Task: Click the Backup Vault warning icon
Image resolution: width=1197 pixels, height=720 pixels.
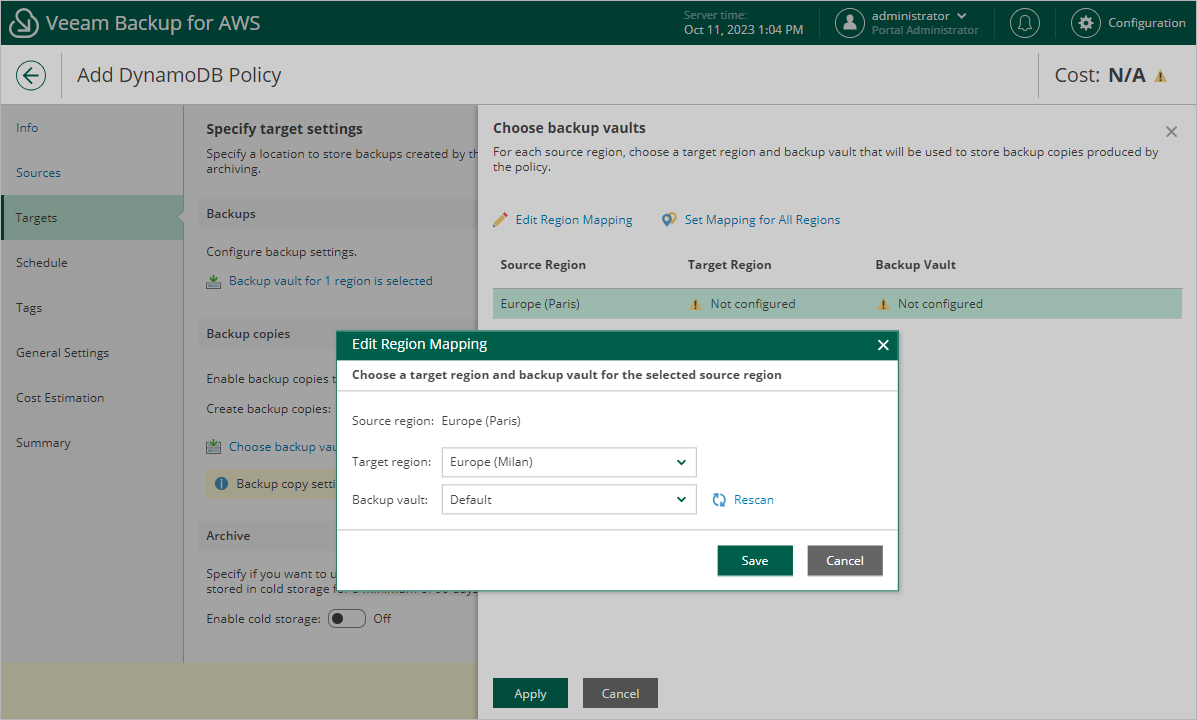Action: (x=883, y=304)
